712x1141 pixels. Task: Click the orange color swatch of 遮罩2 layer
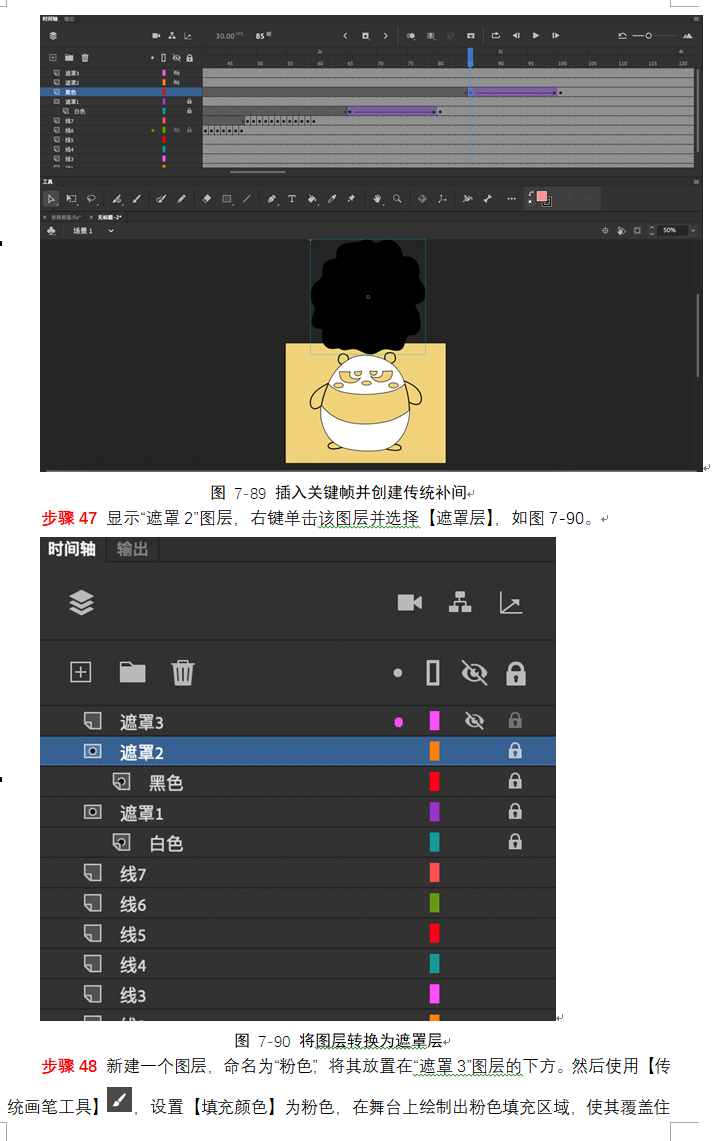coord(435,751)
